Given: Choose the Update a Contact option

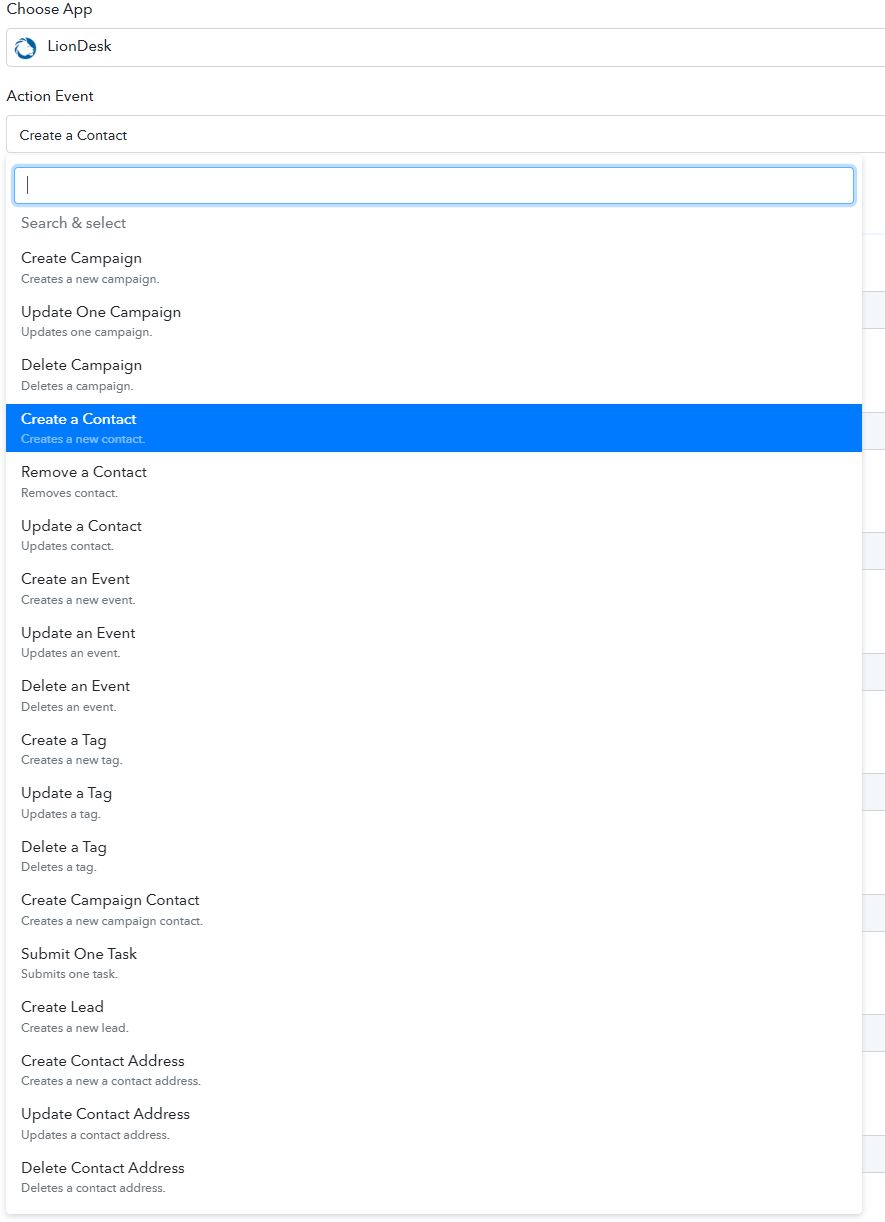Looking at the screenshot, I should coord(434,535).
